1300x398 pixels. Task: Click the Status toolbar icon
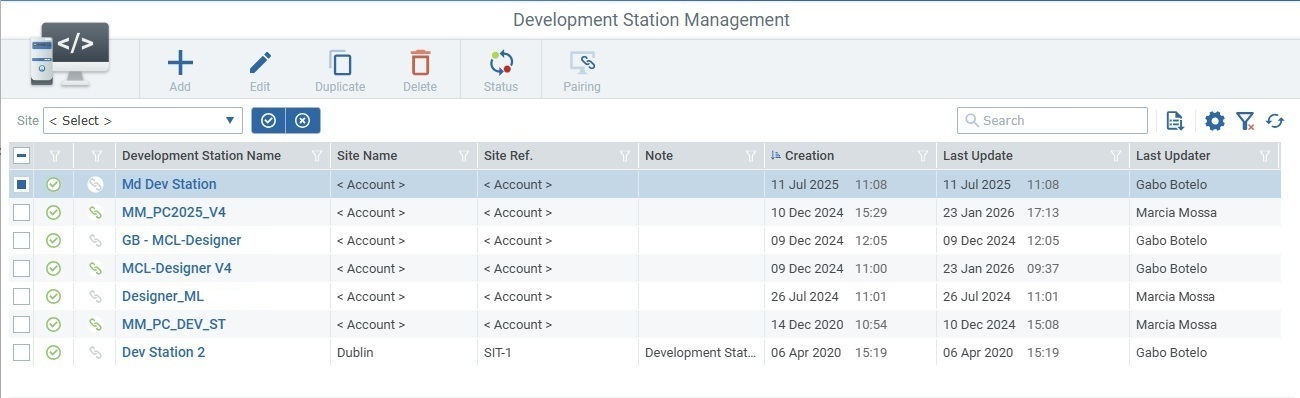(x=501, y=64)
